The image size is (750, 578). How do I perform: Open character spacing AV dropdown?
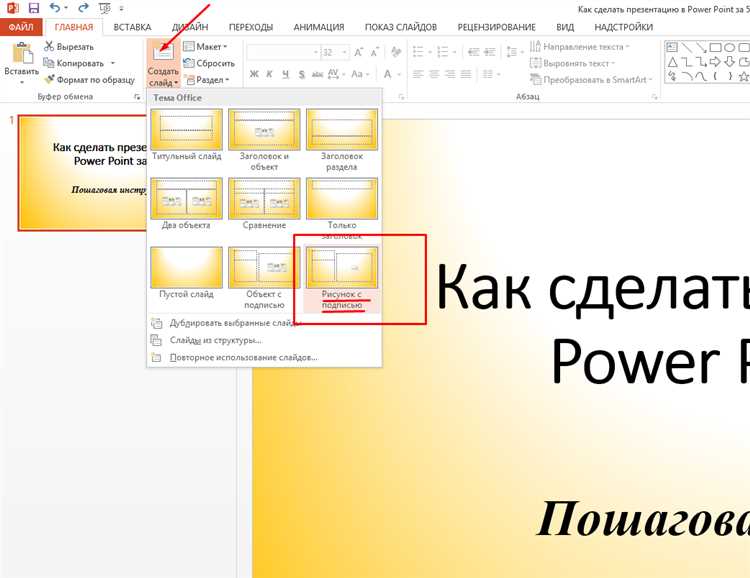335,74
